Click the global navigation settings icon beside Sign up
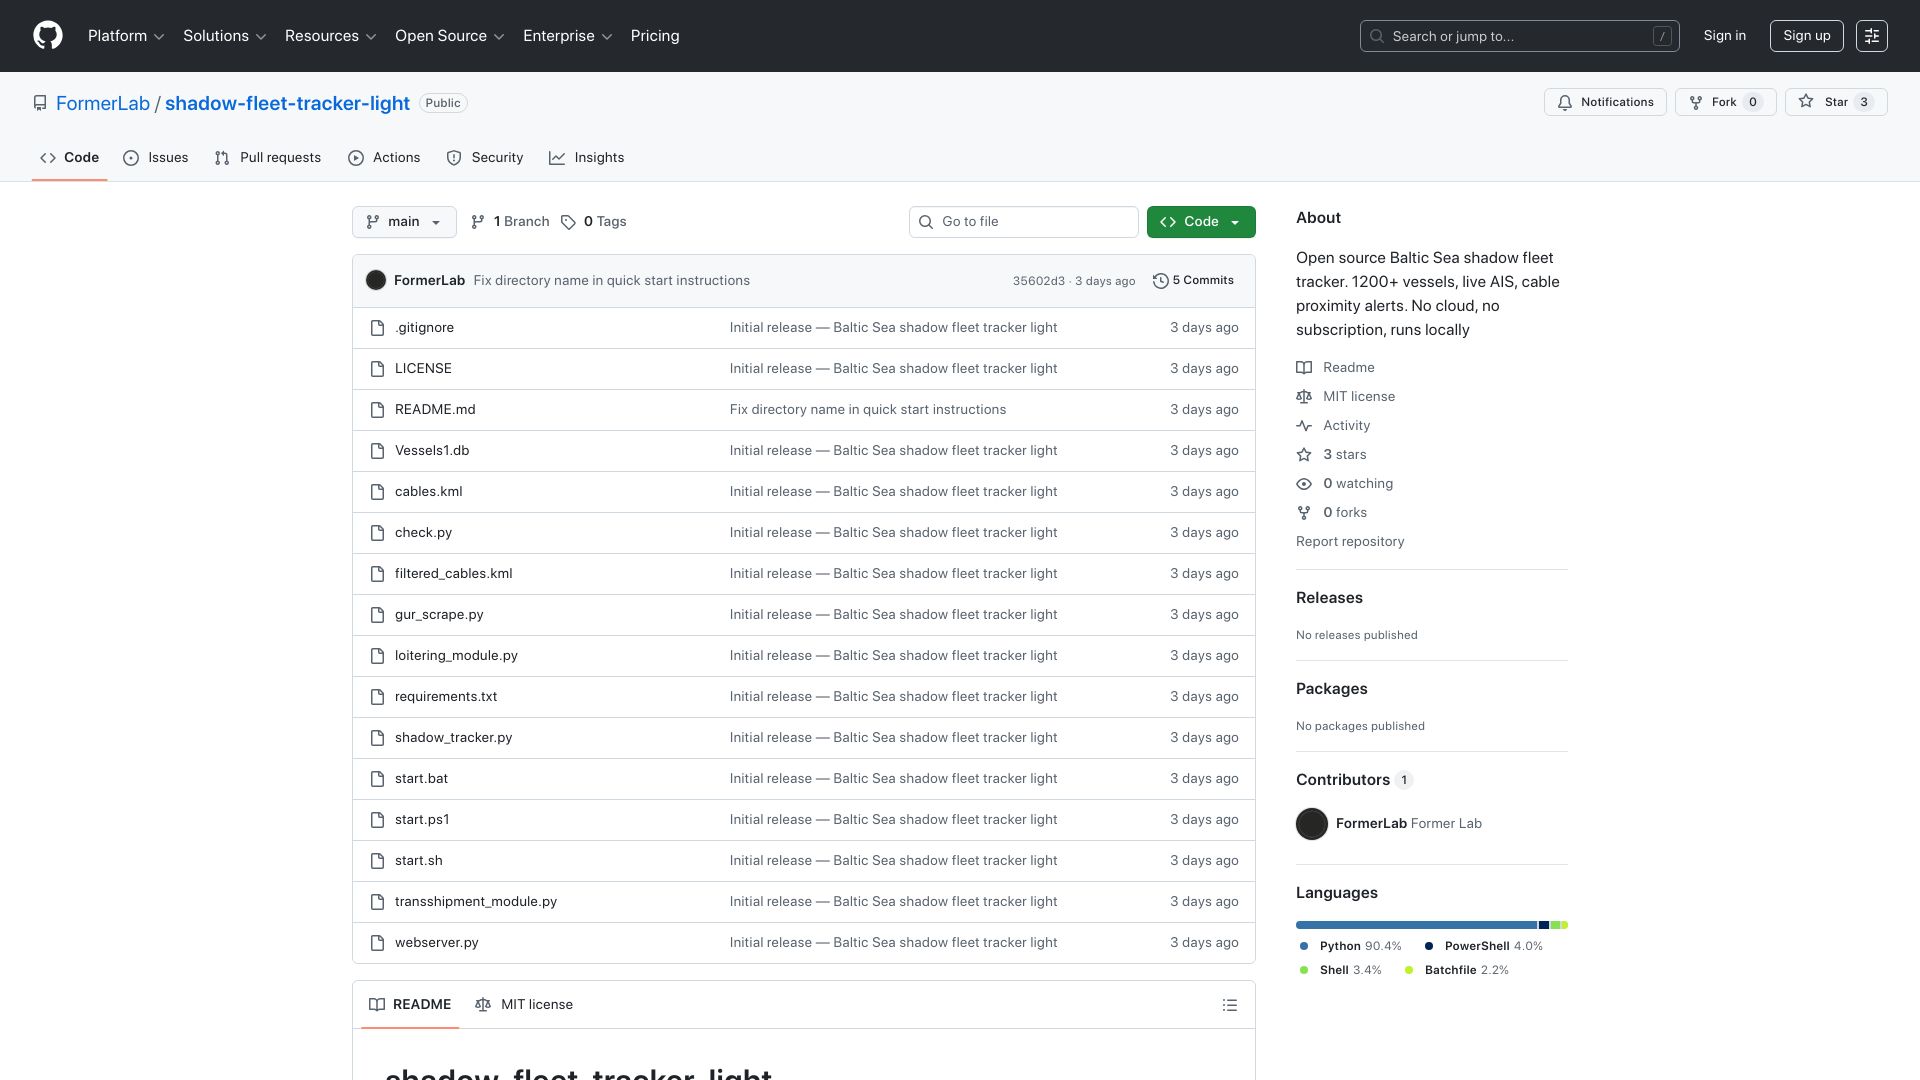Image resolution: width=1920 pixels, height=1080 pixels. pos(1872,36)
